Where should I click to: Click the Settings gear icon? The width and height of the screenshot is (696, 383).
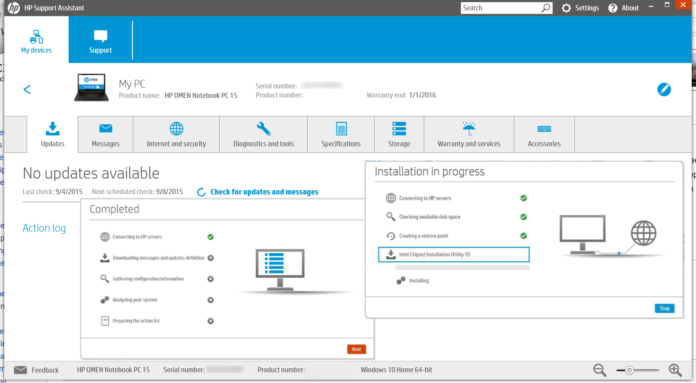[x=566, y=8]
